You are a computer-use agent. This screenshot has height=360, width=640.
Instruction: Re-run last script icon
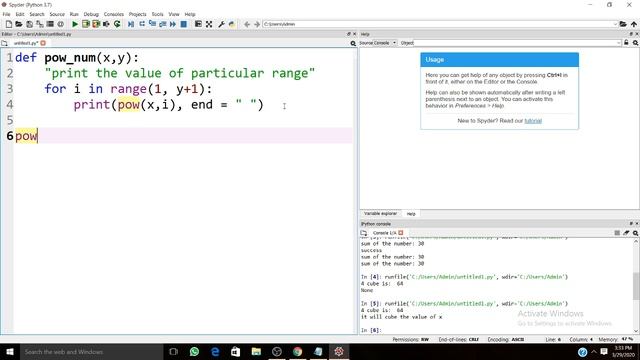pos(117,24)
